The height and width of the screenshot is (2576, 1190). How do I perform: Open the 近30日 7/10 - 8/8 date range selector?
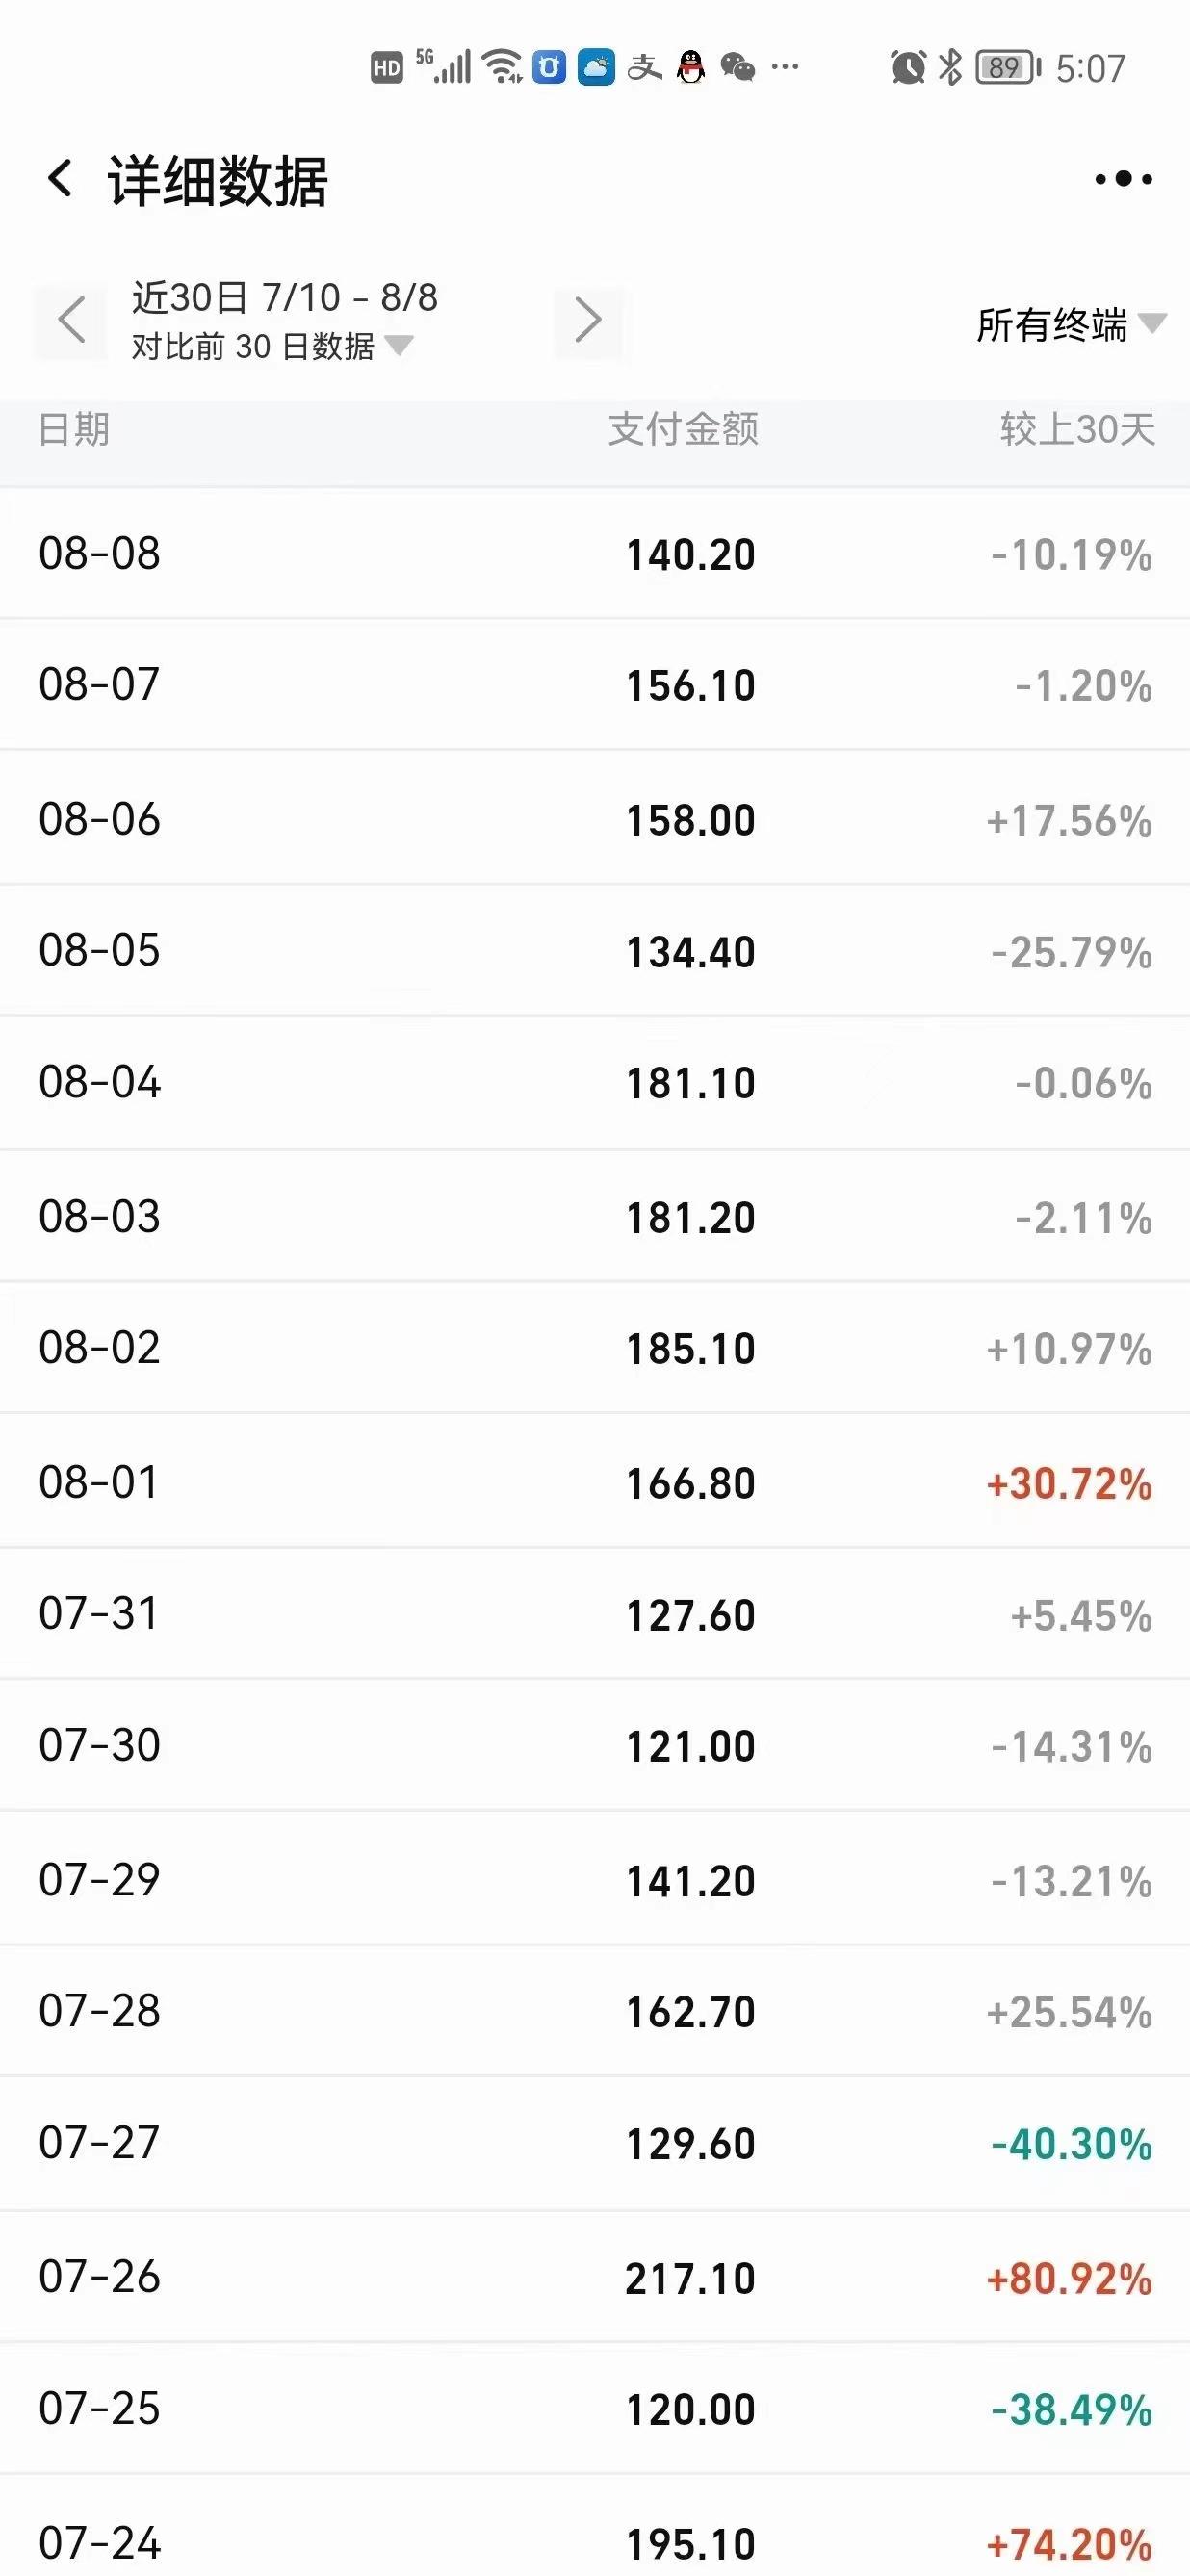click(x=285, y=297)
